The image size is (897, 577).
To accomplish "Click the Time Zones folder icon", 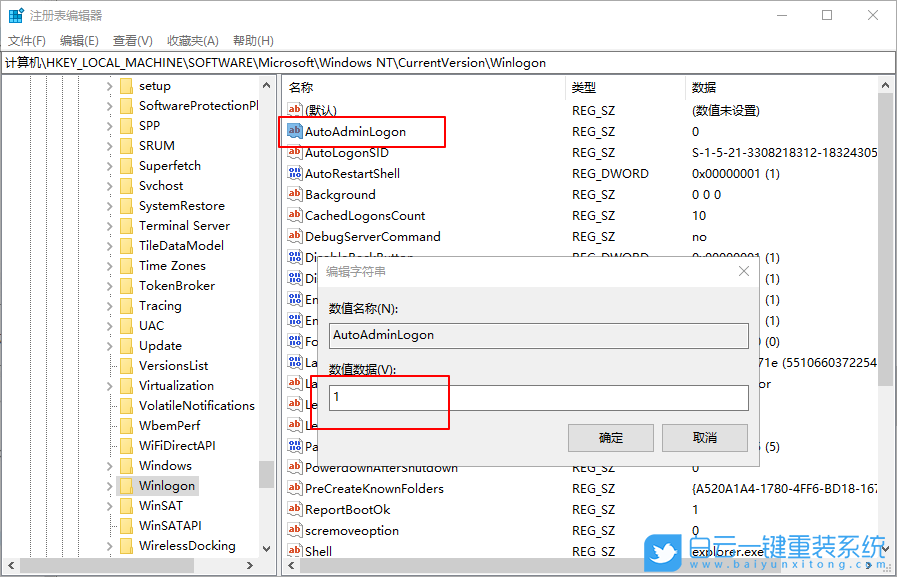I will pyautogui.click(x=126, y=265).
